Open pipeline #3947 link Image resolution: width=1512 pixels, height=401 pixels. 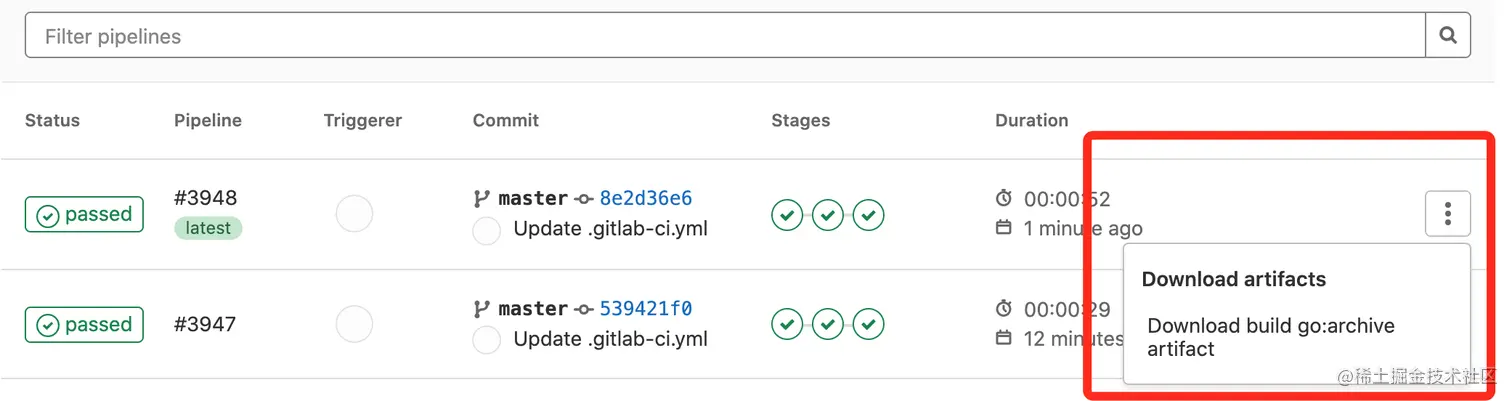coord(205,324)
